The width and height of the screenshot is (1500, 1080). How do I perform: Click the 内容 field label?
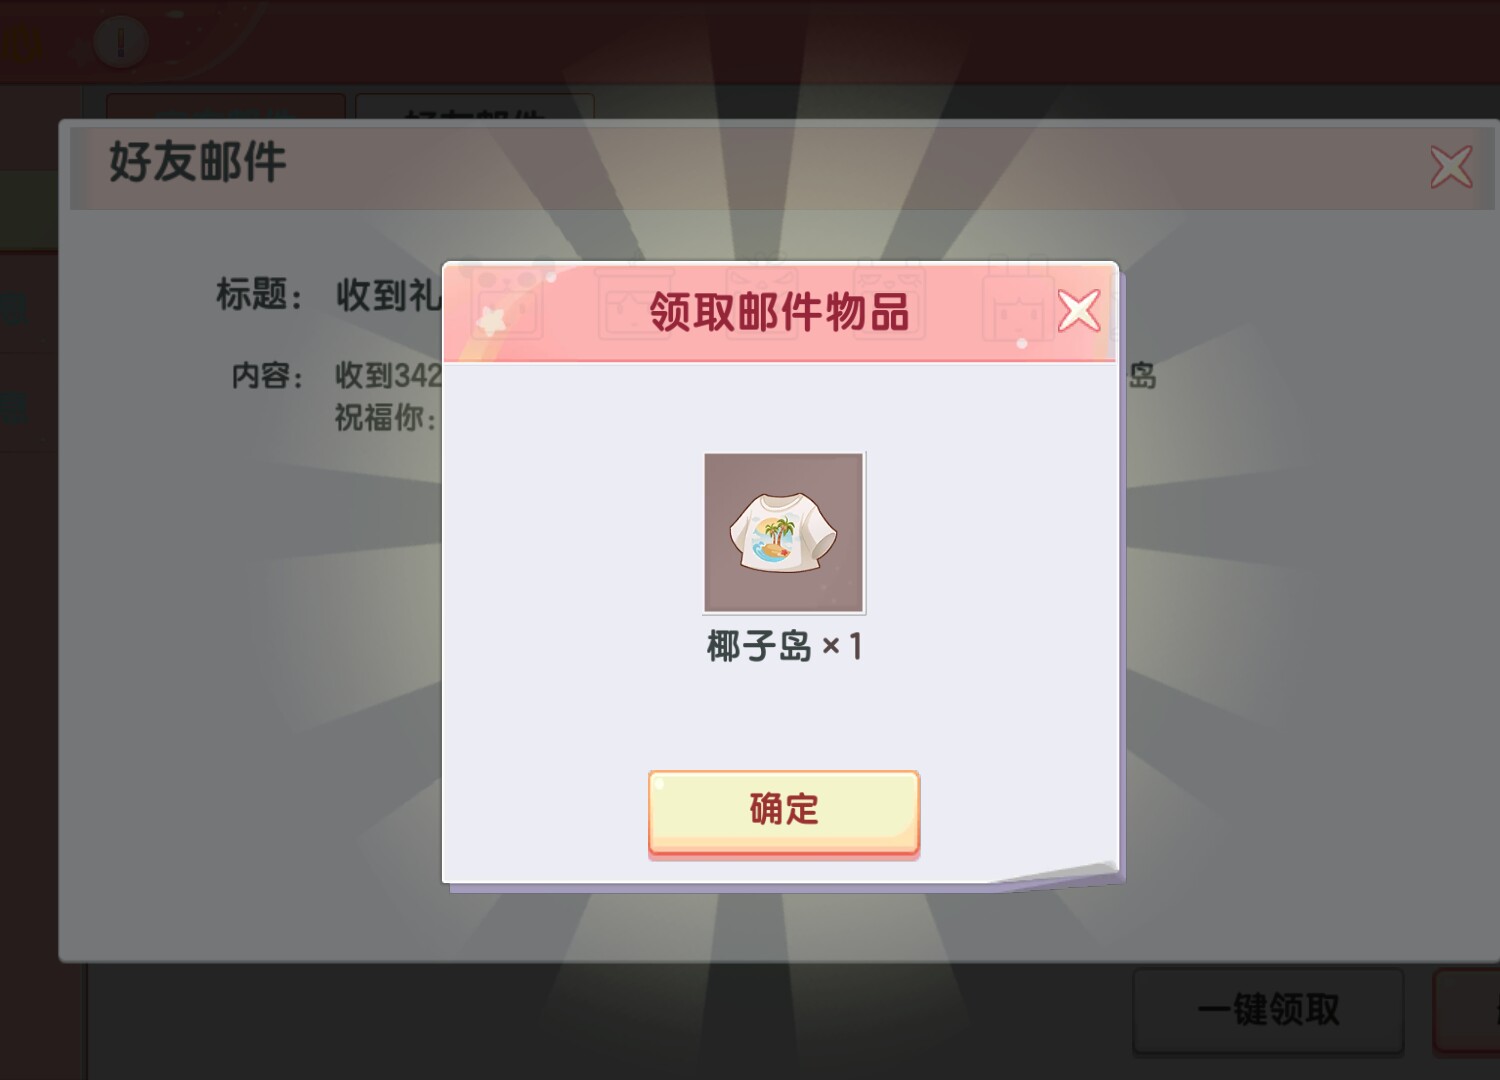[267, 376]
